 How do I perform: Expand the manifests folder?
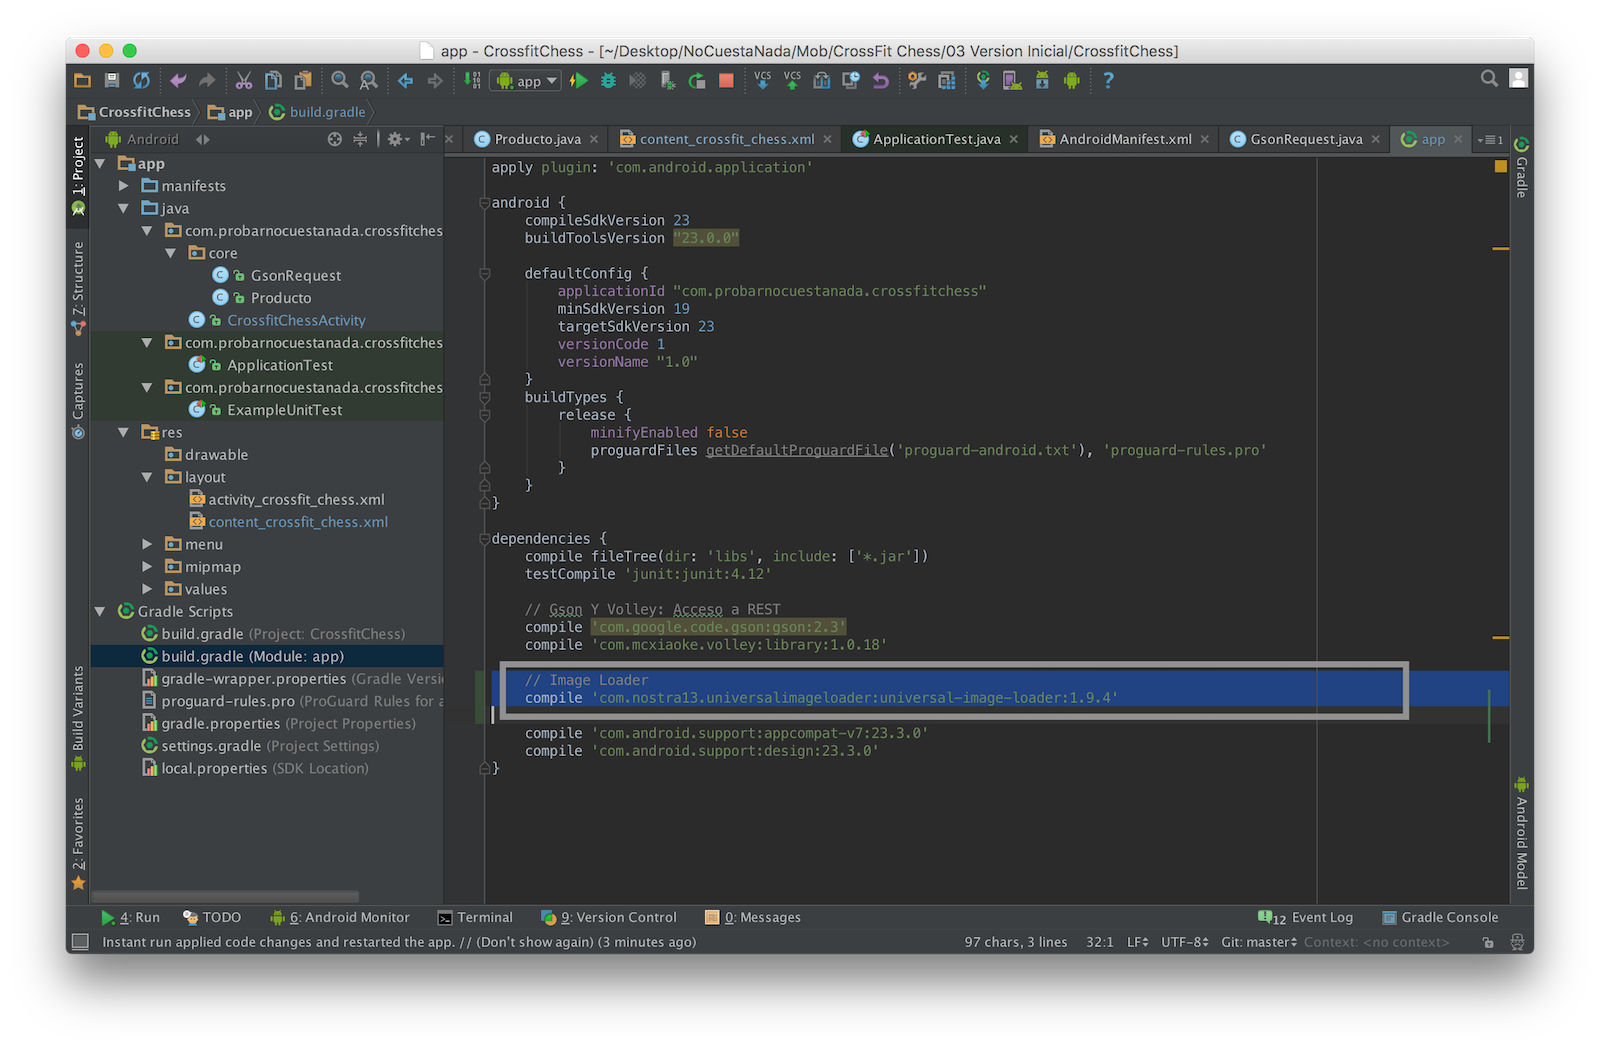pyautogui.click(x=123, y=186)
